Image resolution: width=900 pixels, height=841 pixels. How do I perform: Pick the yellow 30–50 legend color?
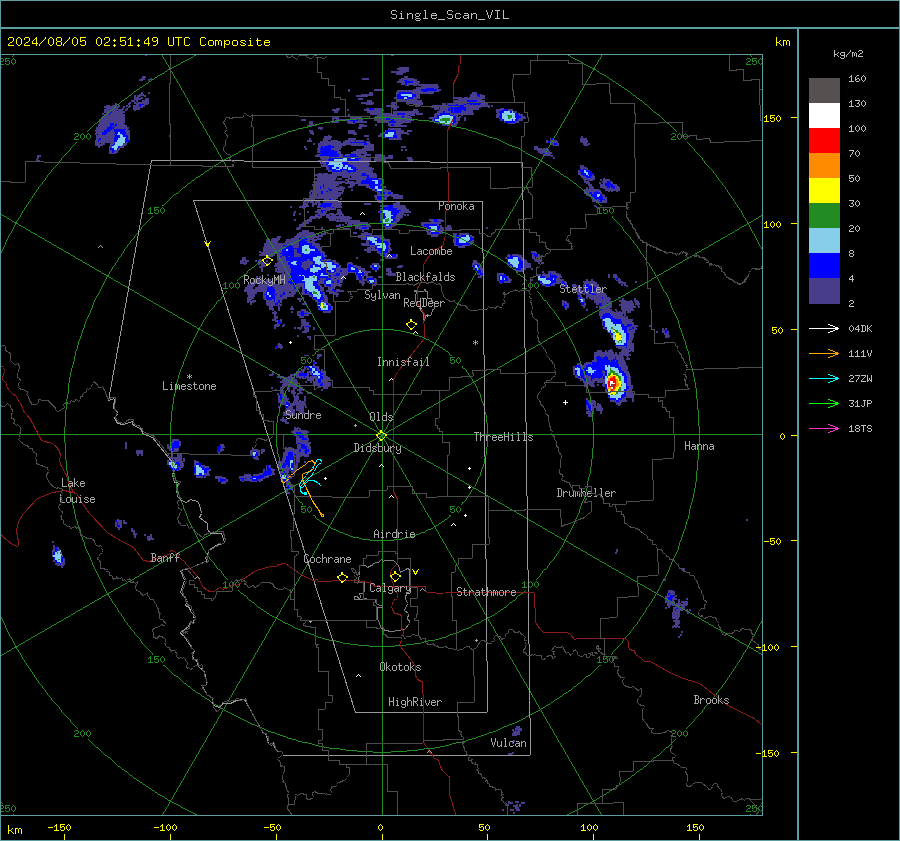[x=824, y=191]
